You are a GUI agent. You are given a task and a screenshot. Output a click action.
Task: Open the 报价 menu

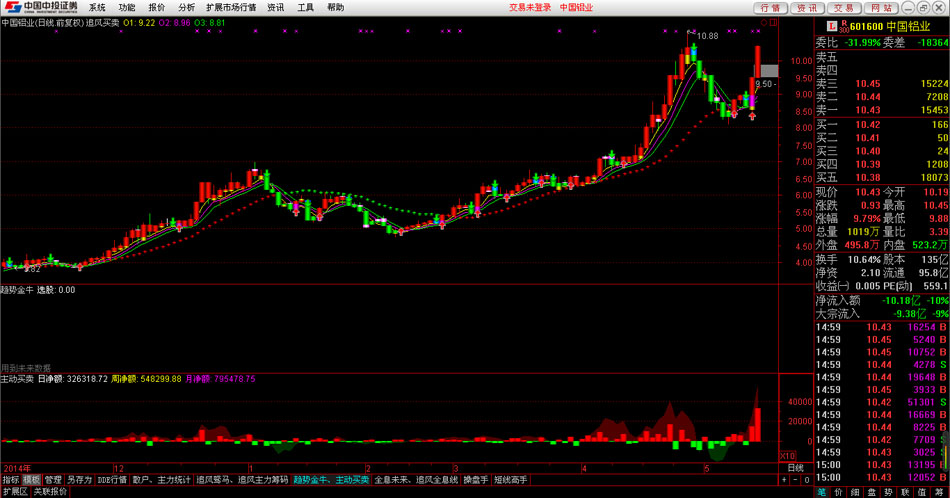click(156, 7)
